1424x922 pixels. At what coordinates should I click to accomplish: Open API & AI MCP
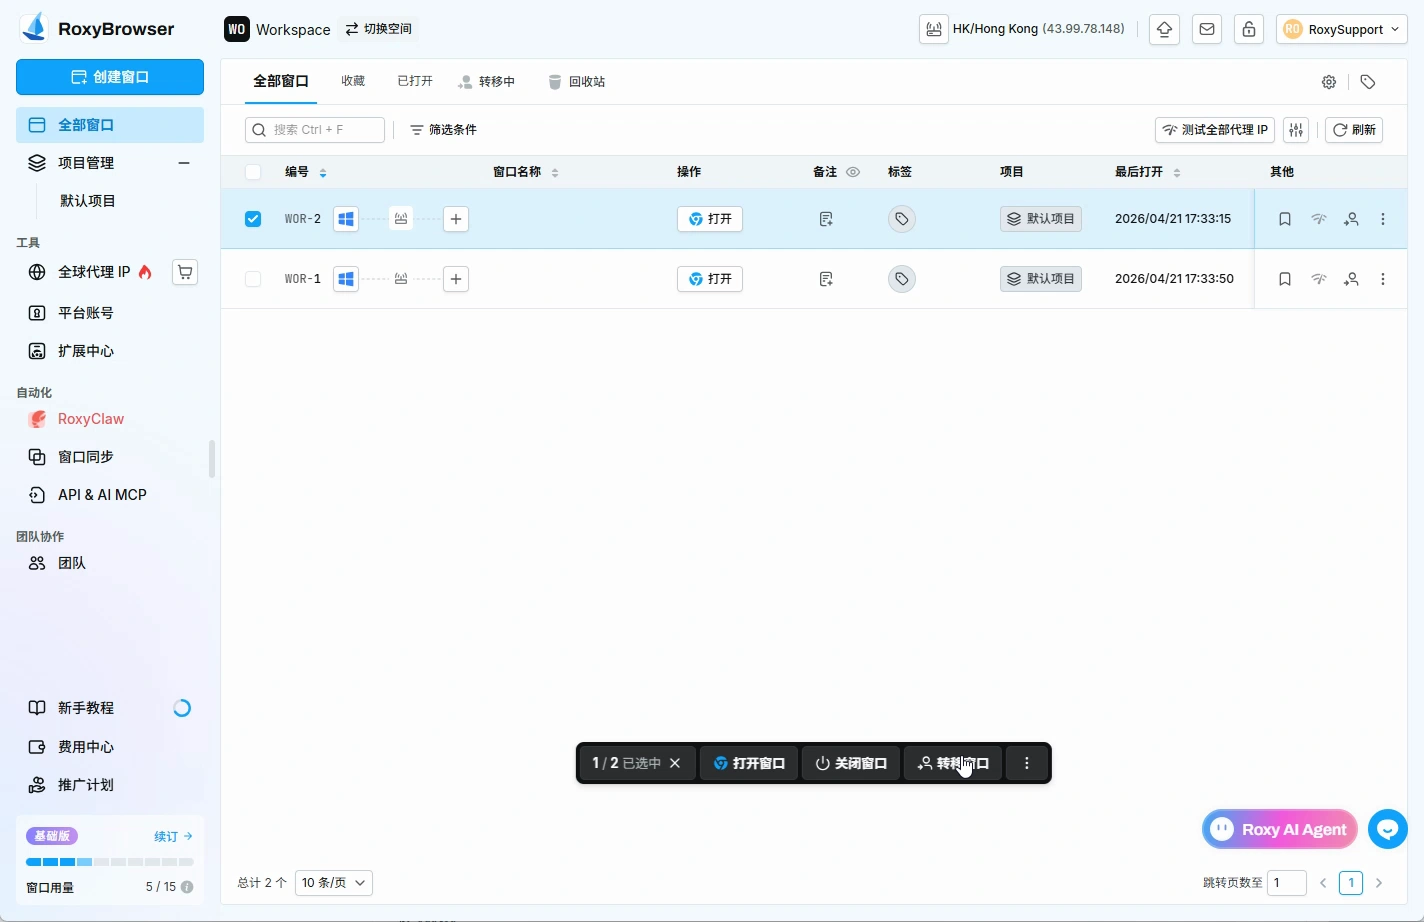pyautogui.click(x=102, y=495)
